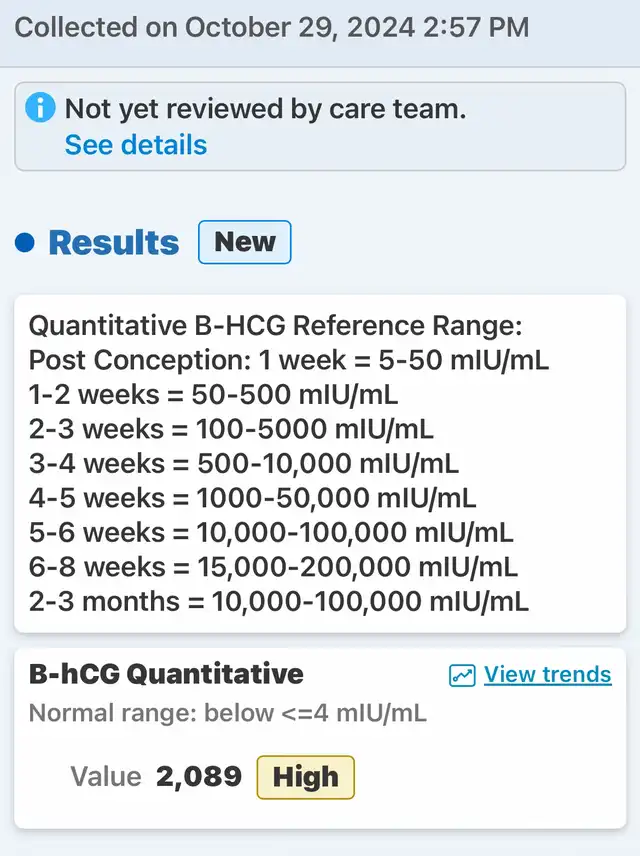The width and height of the screenshot is (640, 856).
Task: Tap the New badge beside Results
Action: (x=245, y=242)
